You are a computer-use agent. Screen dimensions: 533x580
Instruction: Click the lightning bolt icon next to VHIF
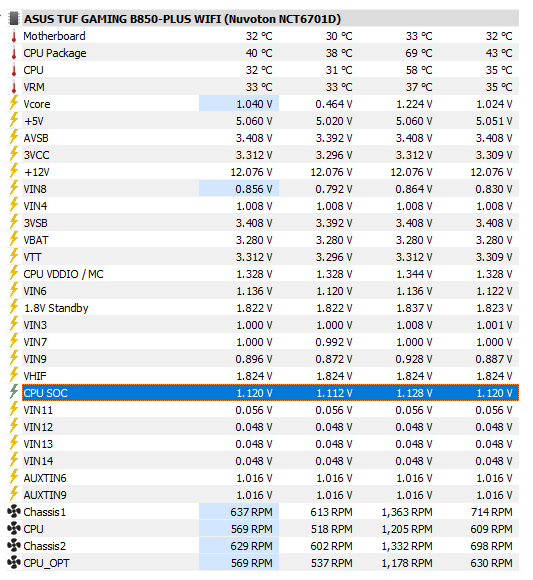pyautogui.click(x=14, y=376)
